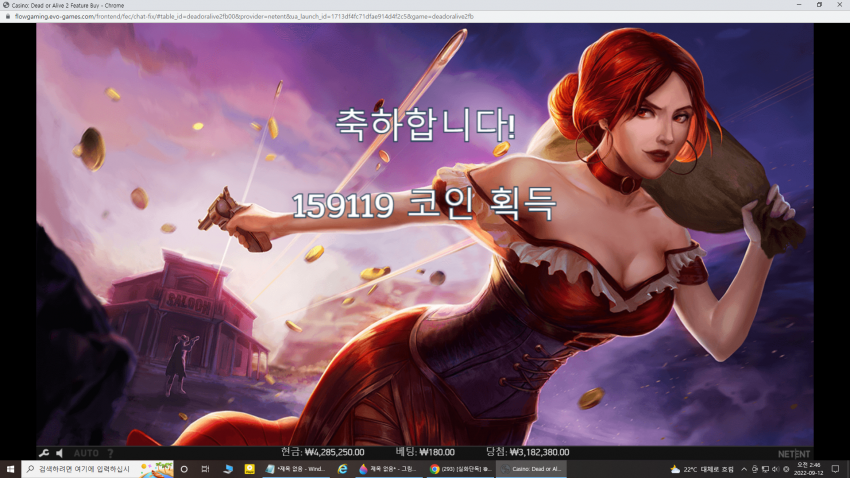Minimize the Chrome window
Screen dimensions: 850x478
[799, 5]
